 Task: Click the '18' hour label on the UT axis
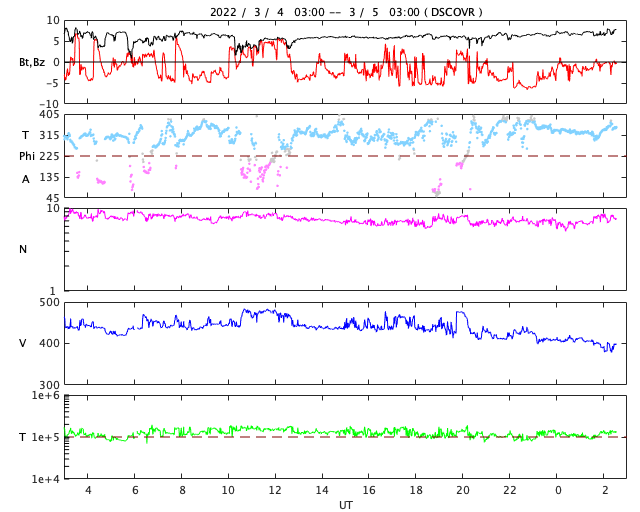click(x=416, y=490)
